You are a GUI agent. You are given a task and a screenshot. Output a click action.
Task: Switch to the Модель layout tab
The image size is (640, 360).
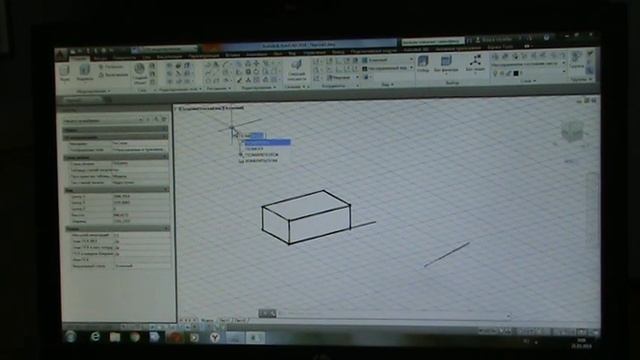click(x=207, y=321)
